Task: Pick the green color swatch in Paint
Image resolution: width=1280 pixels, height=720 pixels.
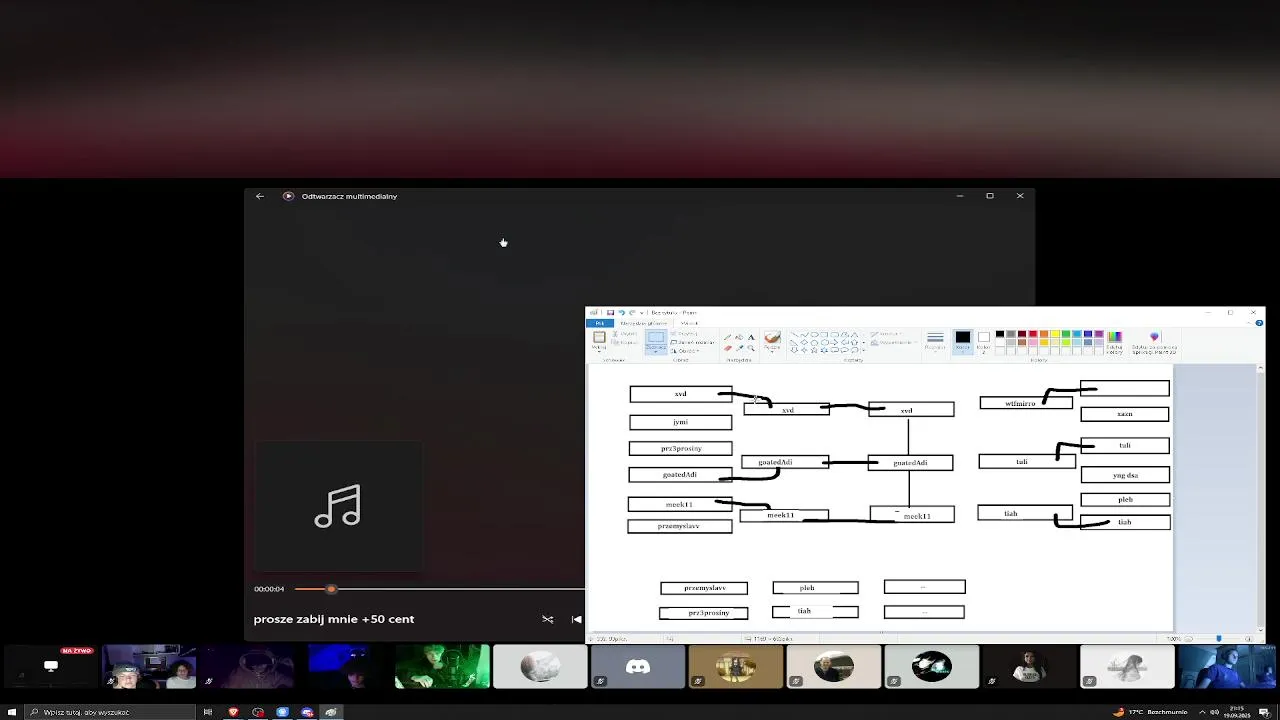Action: click(x=1066, y=334)
